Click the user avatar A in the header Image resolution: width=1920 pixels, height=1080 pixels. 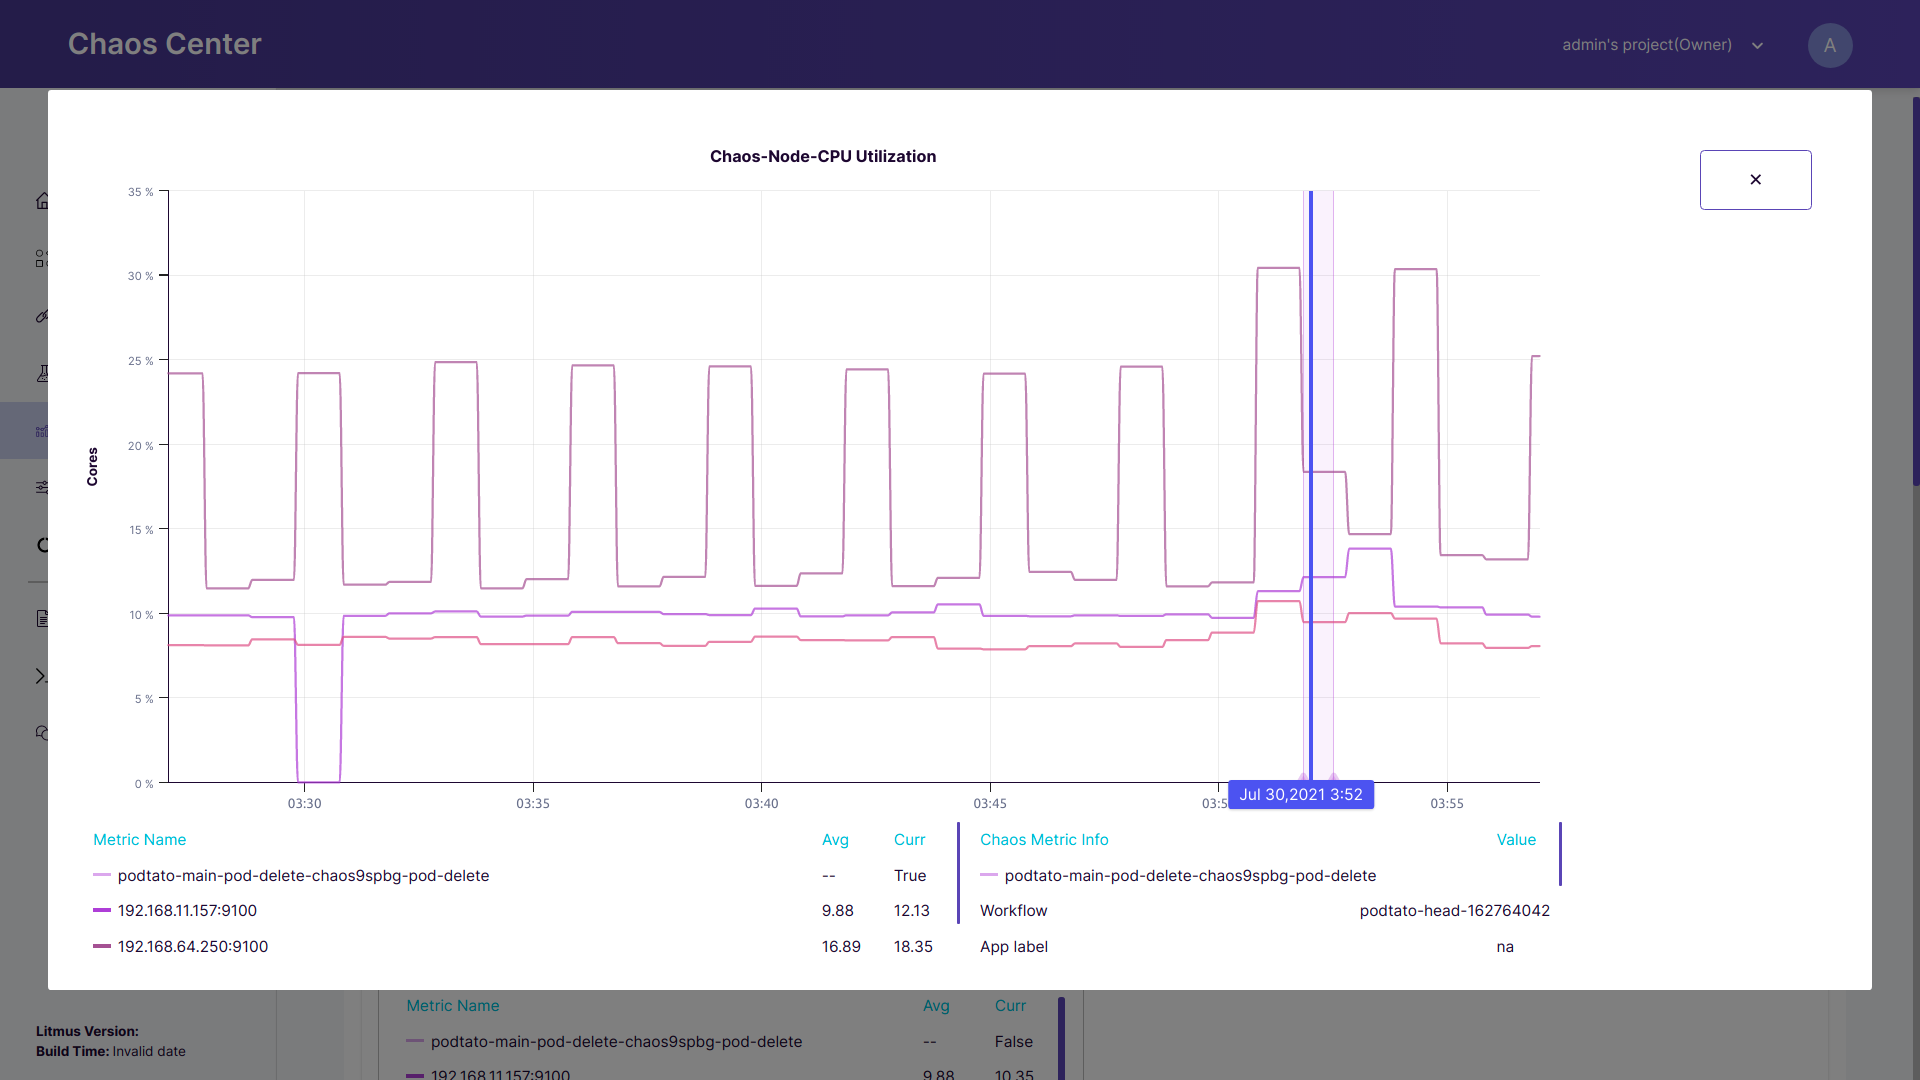(x=1829, y=45)
